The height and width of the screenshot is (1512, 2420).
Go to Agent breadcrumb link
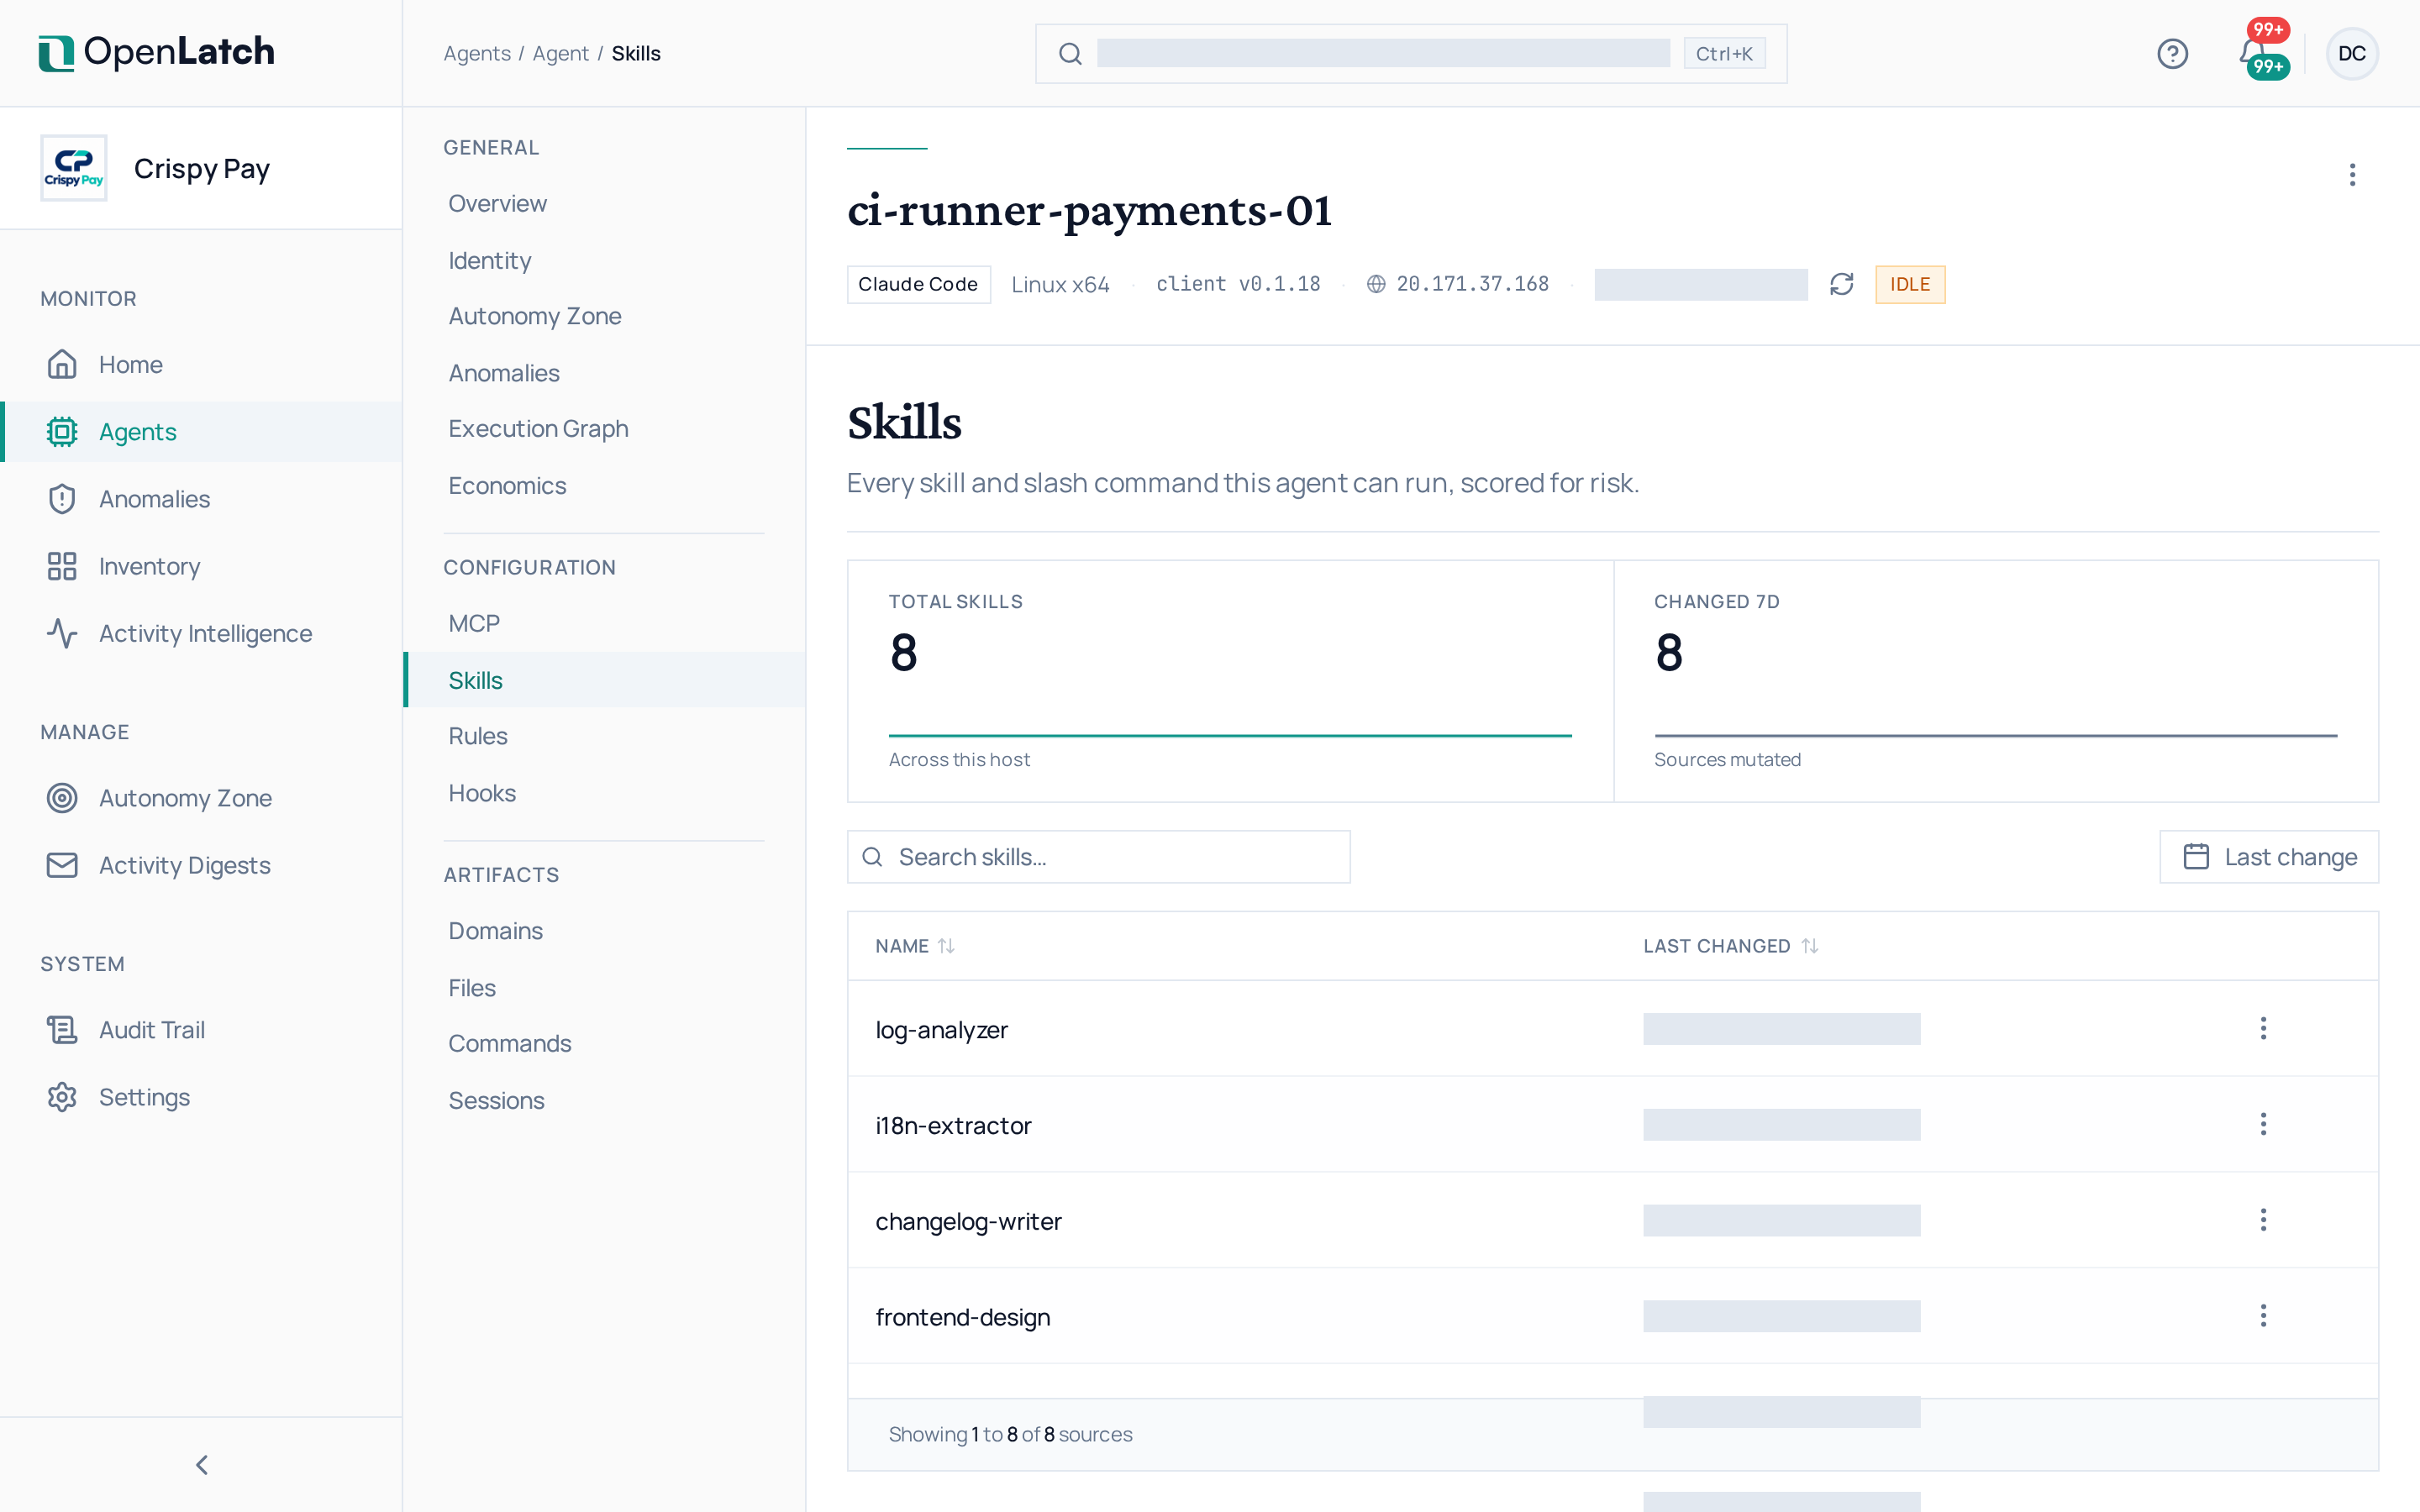point(560,53)
